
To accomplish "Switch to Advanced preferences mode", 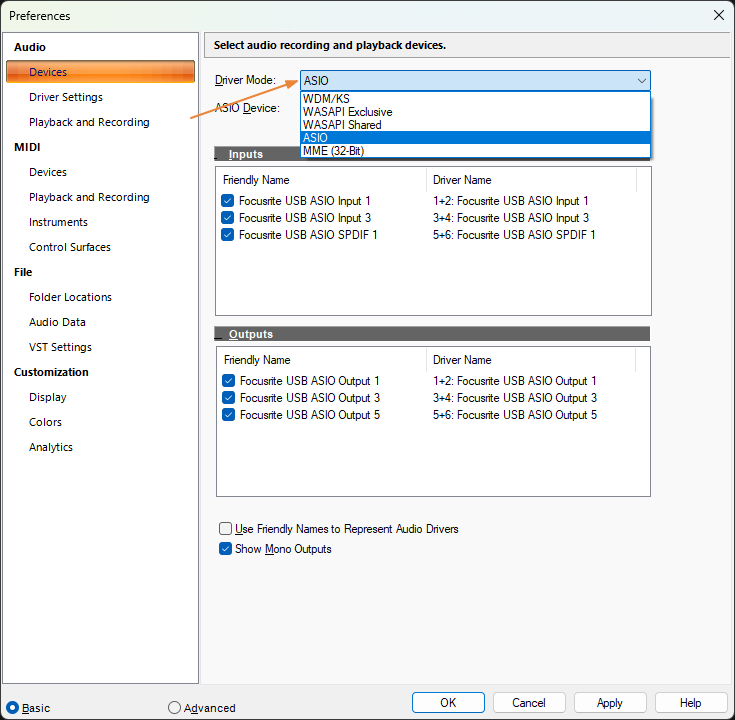I will click(x=174, y=708).
